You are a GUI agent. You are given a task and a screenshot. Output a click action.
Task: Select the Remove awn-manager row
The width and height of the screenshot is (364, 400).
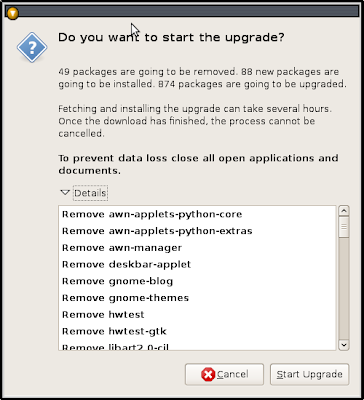point(197,248)
